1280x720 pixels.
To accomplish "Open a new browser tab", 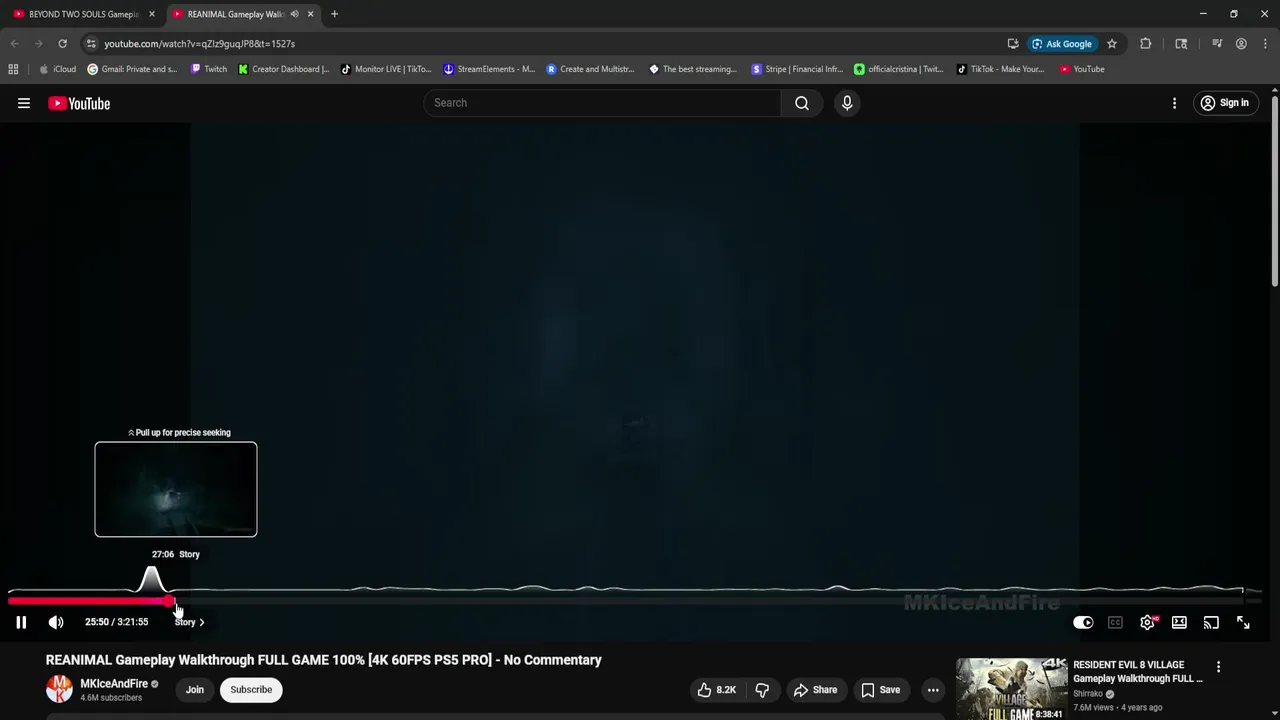I will tap(334, 14).
